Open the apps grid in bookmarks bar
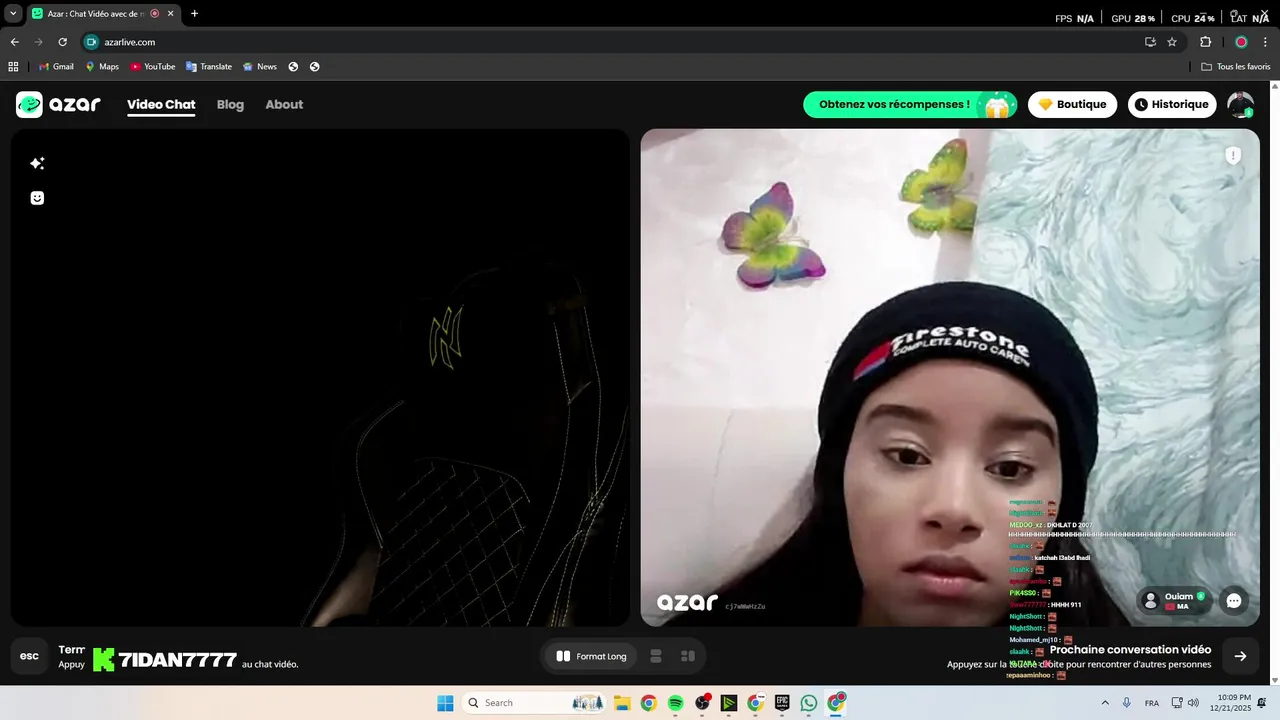Viewport: 1280px width, 720px height. 13,67
